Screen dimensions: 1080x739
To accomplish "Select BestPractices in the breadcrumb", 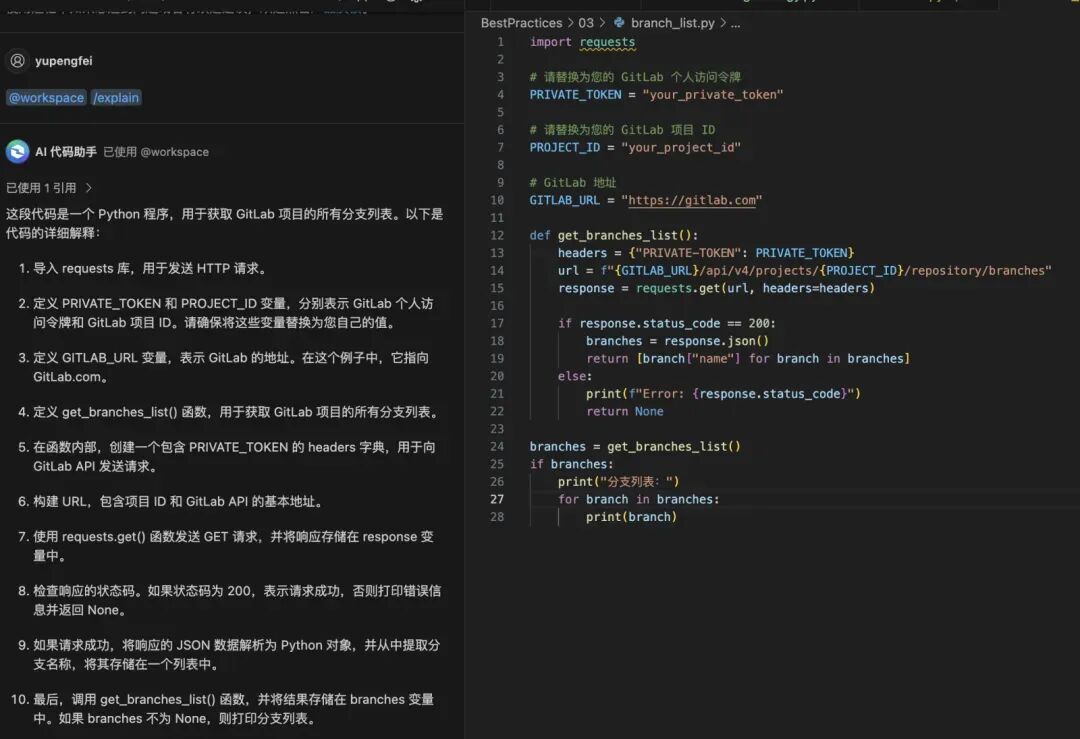I will (521, 23).
